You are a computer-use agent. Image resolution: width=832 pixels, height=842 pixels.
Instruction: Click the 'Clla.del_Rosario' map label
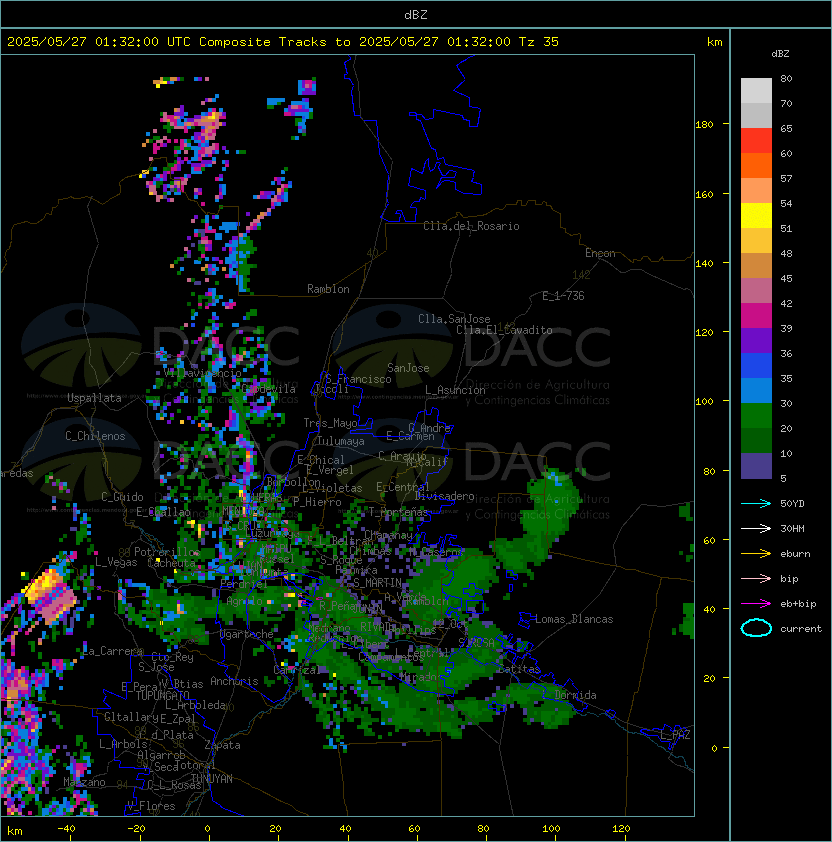(471, 226)
